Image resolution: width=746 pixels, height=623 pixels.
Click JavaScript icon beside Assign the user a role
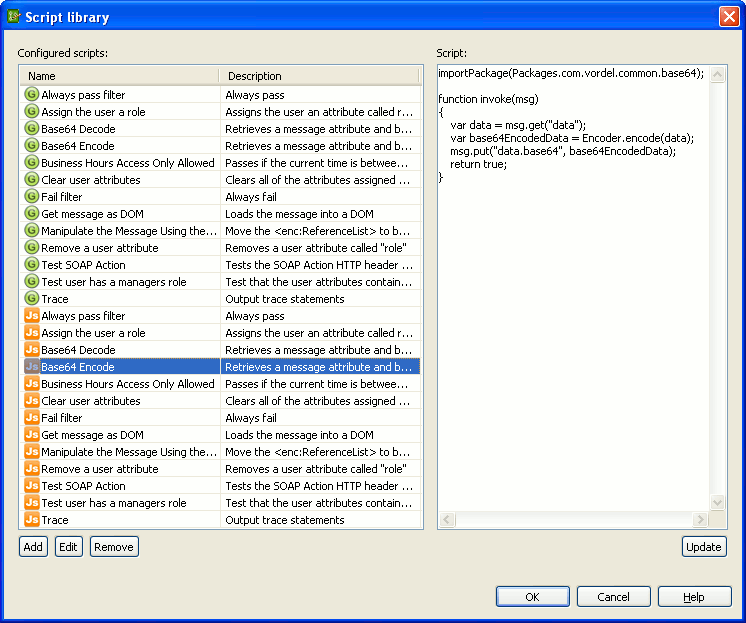31,333
